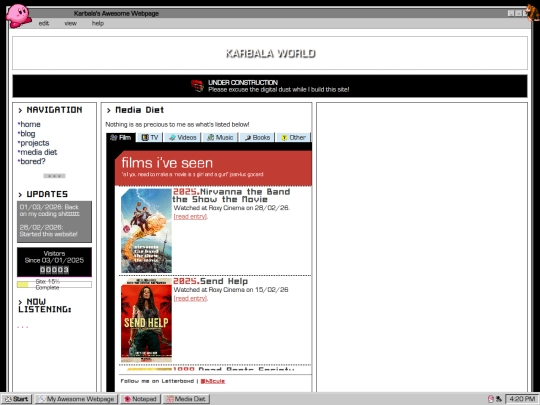
Task: Click the Notepad taskbar icon
Action: coord(127,399)
